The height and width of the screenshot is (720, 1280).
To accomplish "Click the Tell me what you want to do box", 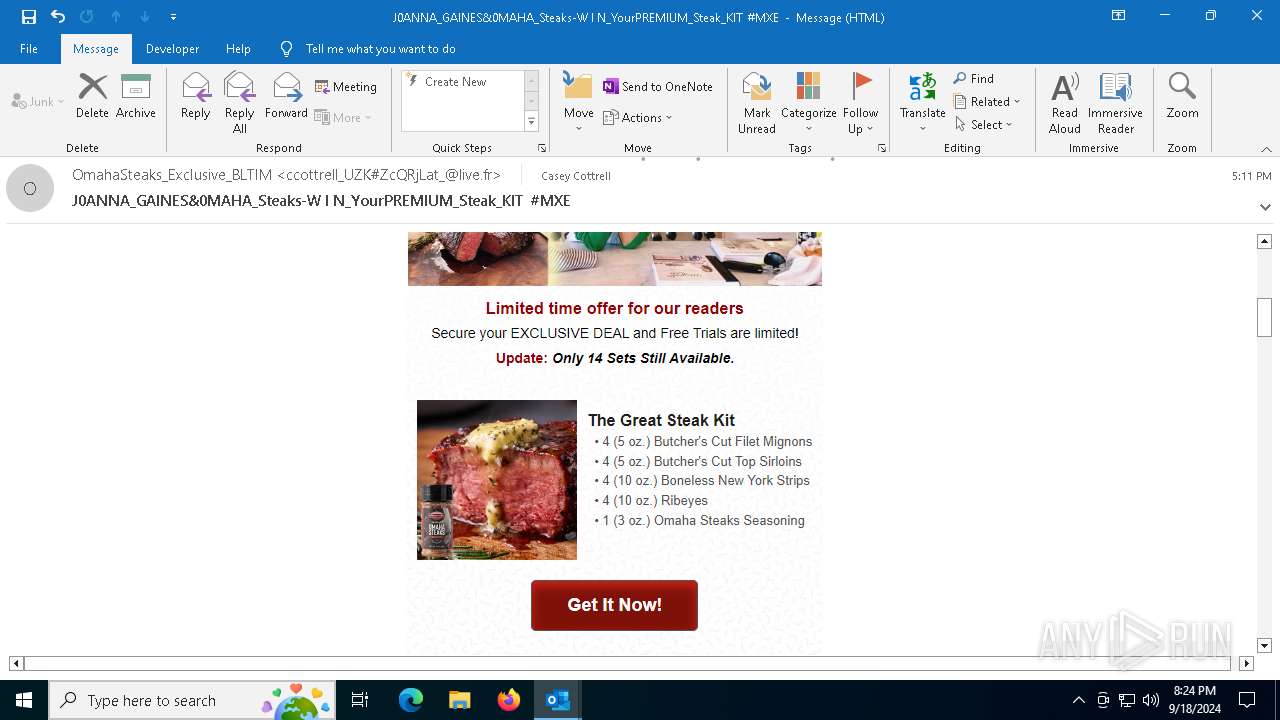I will [x=380, y=49].
